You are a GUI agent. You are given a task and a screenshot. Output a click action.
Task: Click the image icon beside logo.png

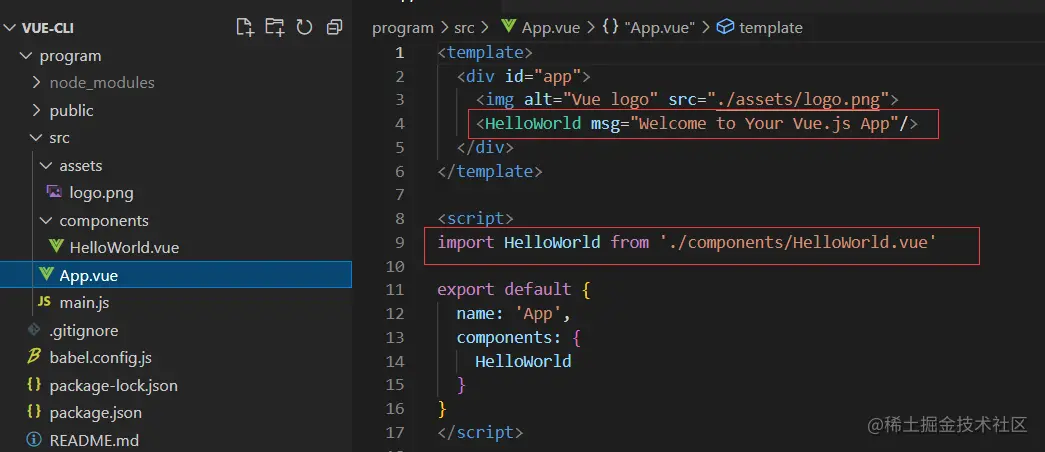pyautogui.click(x=54, y=192)
